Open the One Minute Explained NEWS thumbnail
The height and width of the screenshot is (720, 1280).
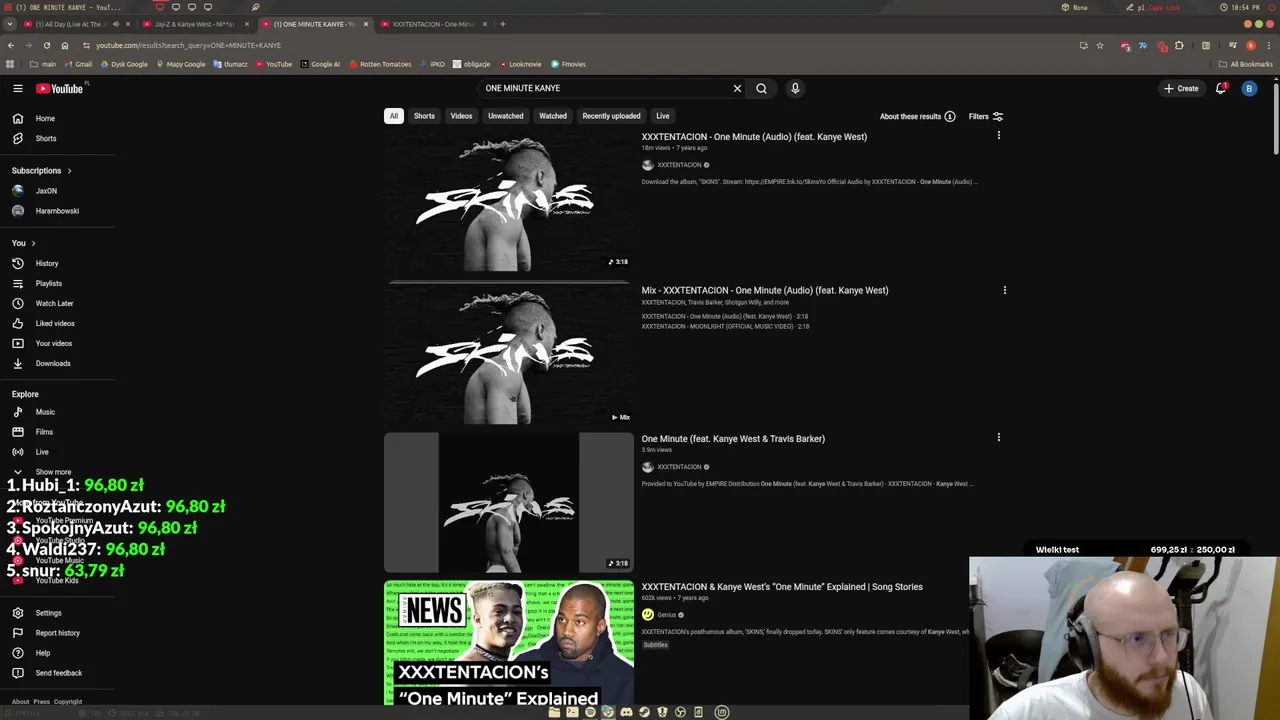tap(509, 643)
